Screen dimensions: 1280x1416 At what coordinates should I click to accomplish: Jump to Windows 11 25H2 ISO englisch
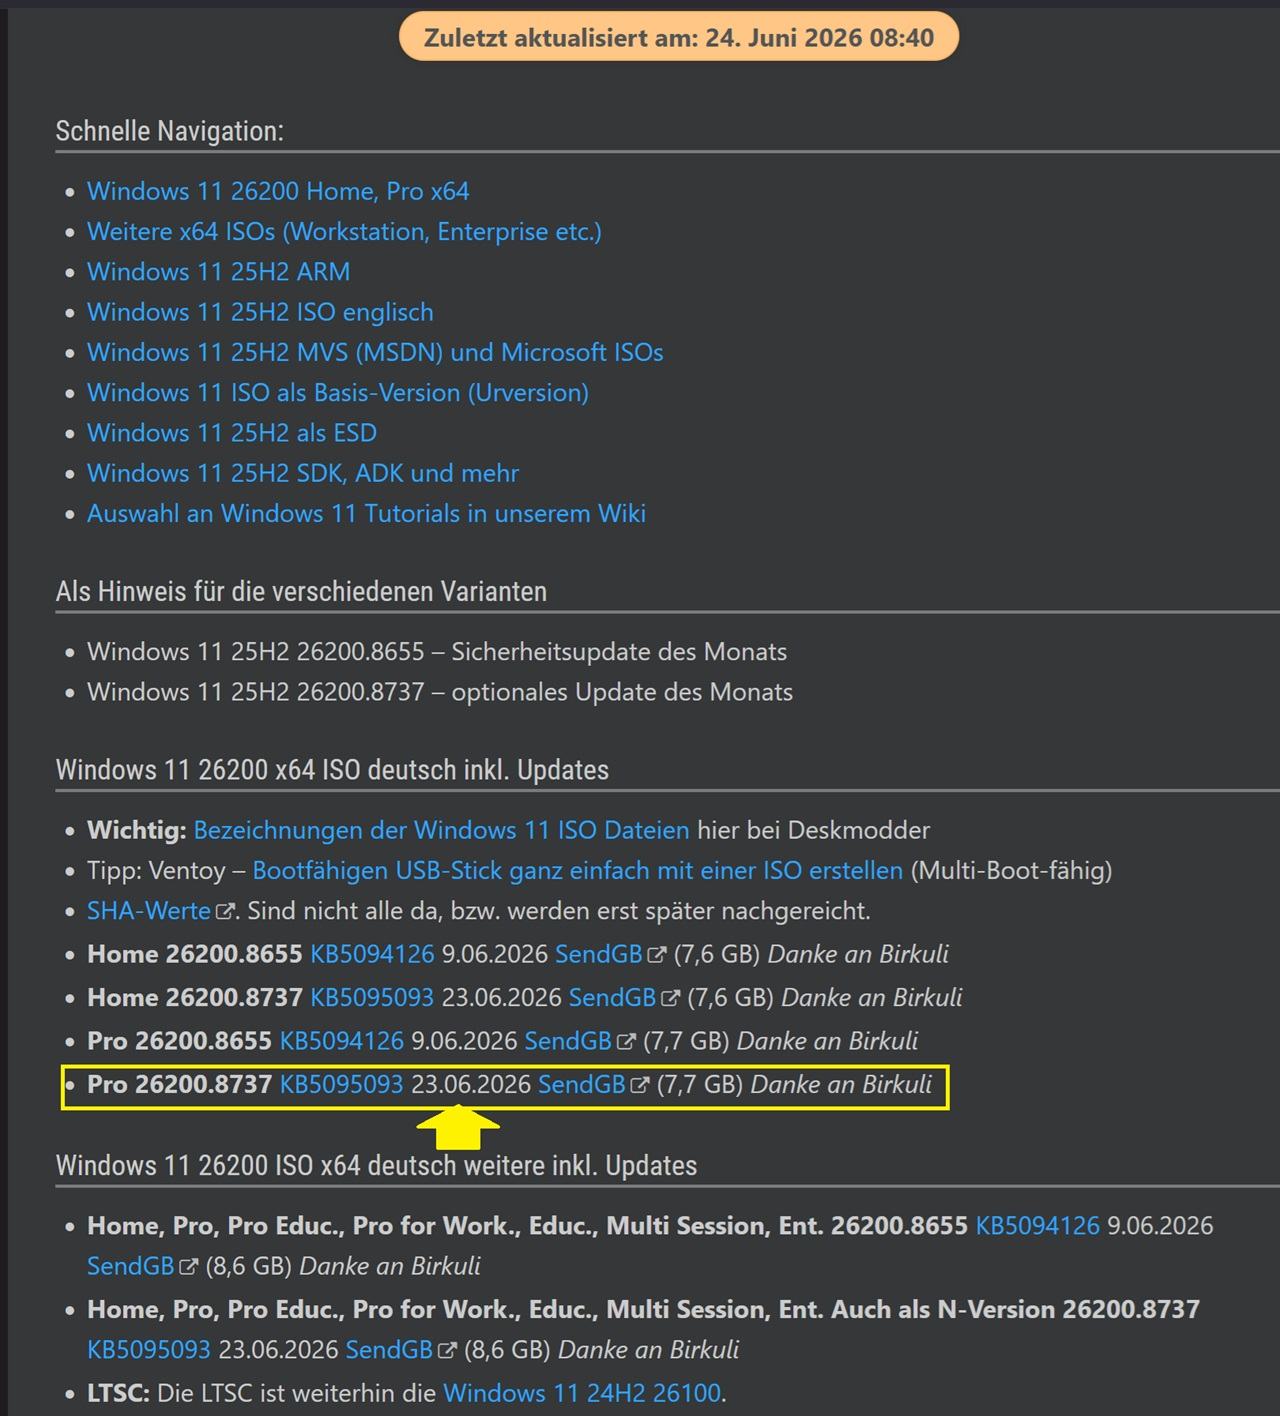(260, 312)
